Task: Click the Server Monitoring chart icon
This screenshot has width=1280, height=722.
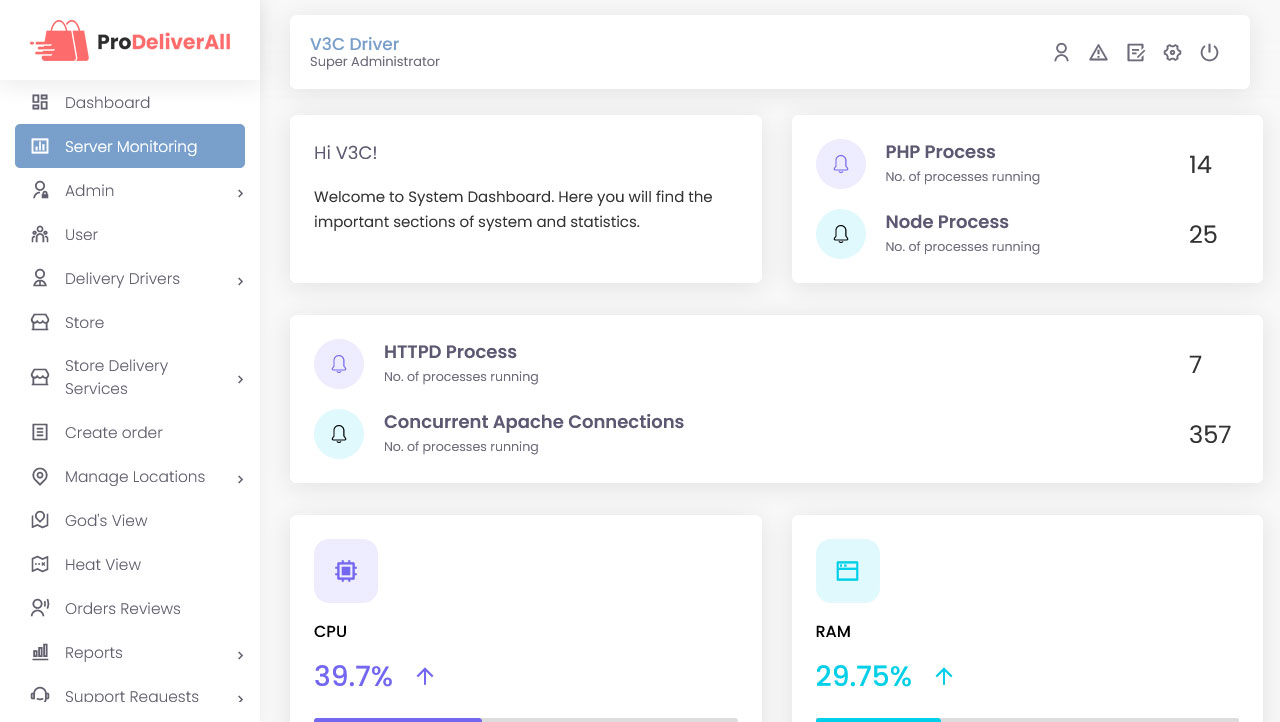Action: point(40,146)
